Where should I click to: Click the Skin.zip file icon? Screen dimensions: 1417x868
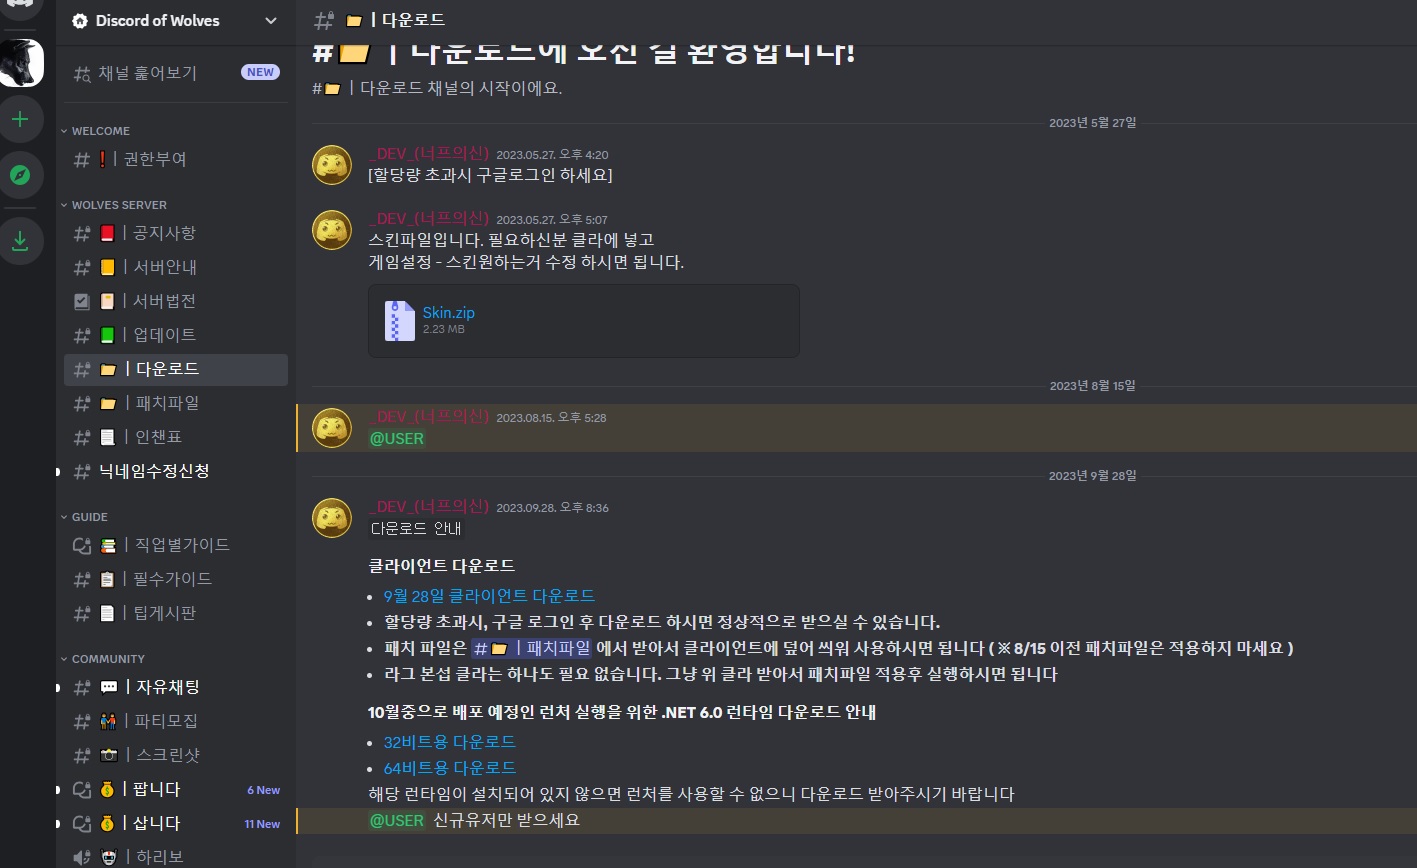(399, 320)
